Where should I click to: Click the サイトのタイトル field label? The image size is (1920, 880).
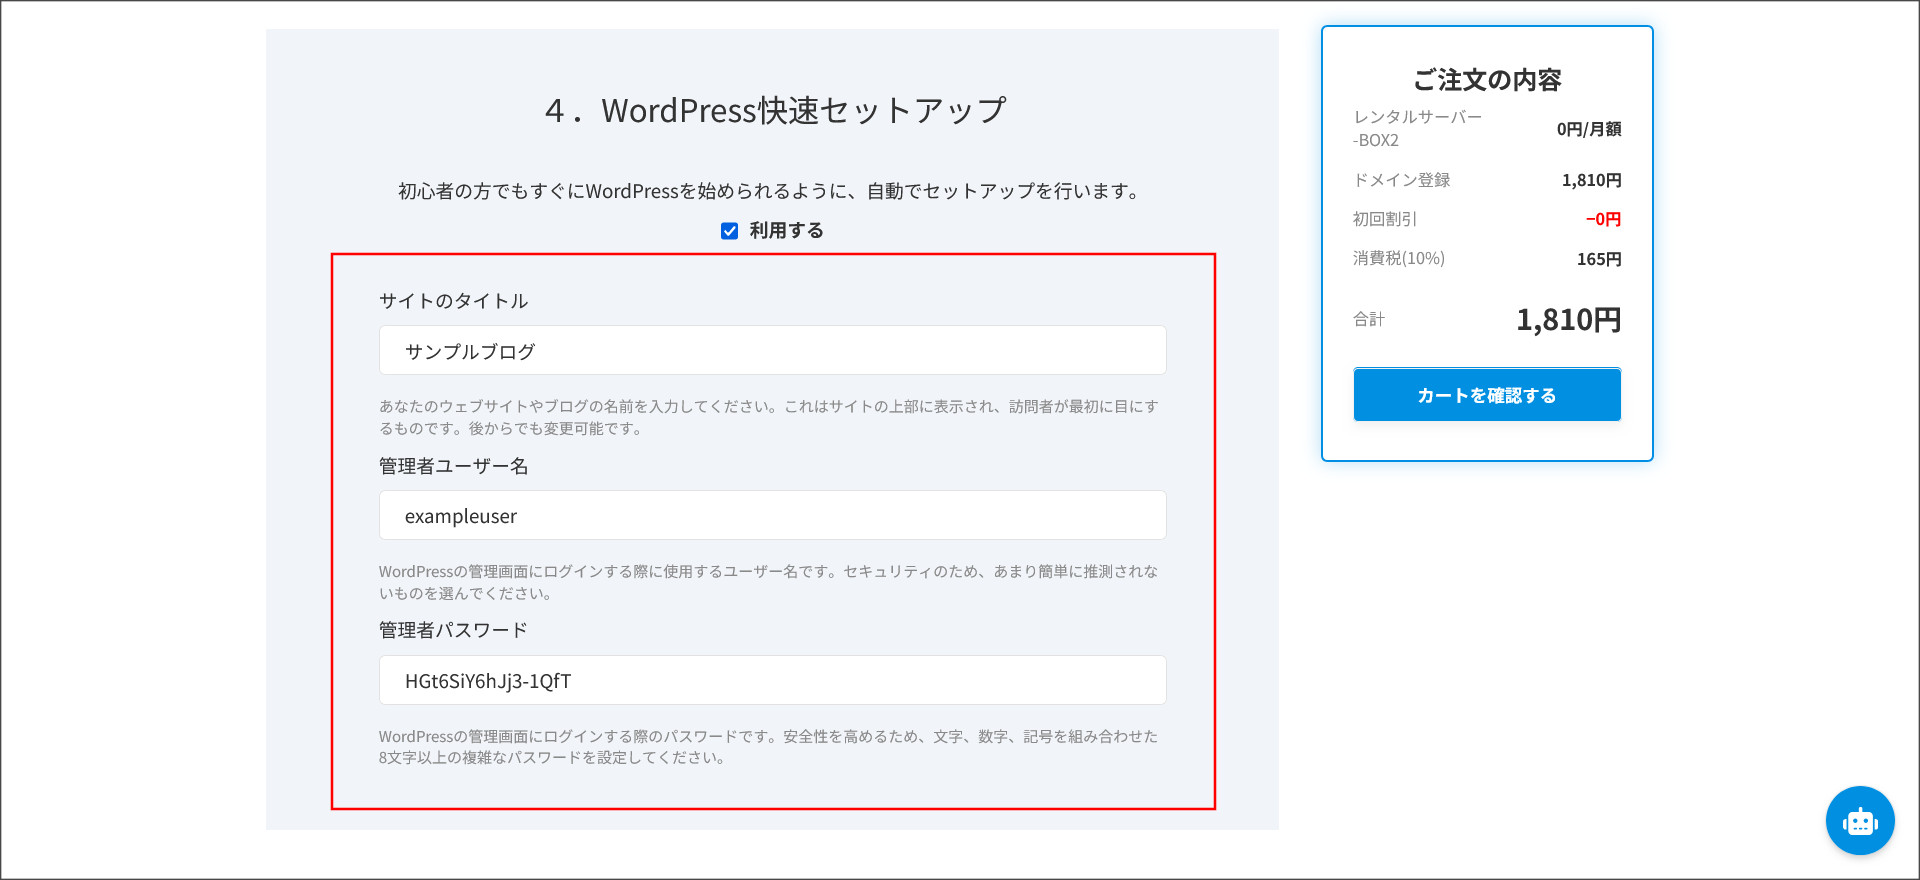point(453,301)
